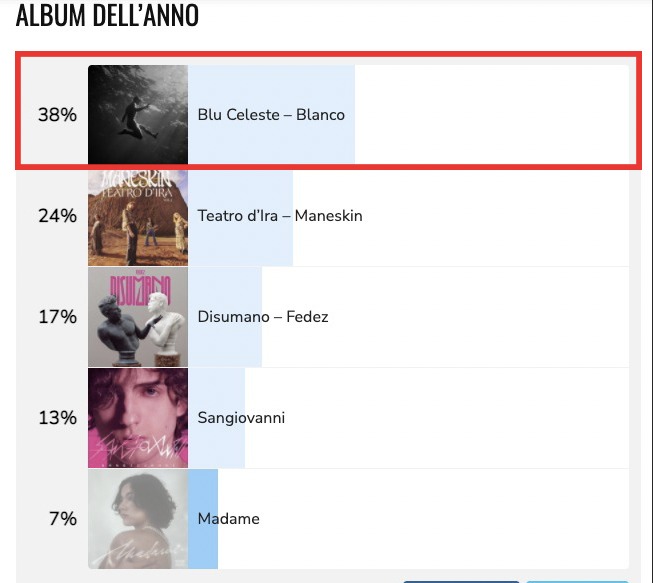The image size is (653, 583).
Task: Click the 7% vote percentage
Action: 63,519
